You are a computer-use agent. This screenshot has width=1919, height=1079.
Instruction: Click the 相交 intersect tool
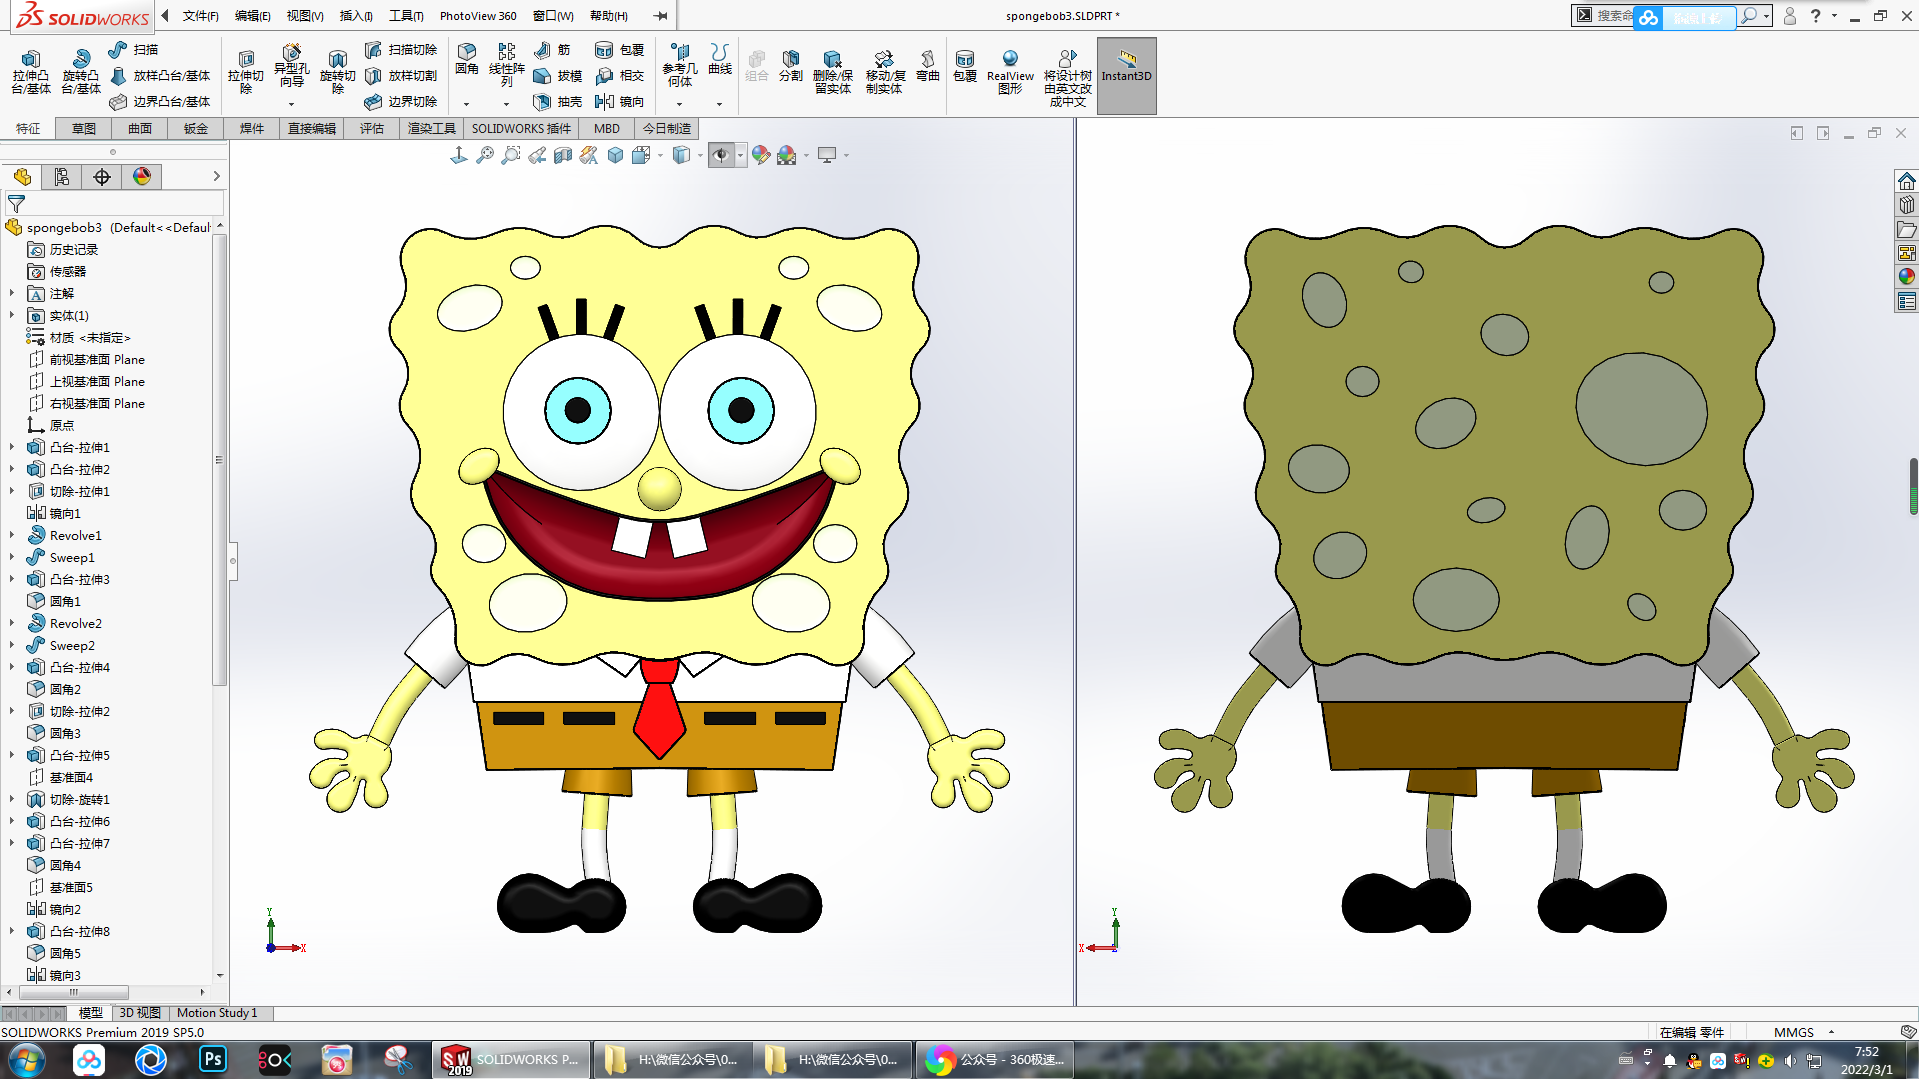pyautogui.click(x=619, y=75)
